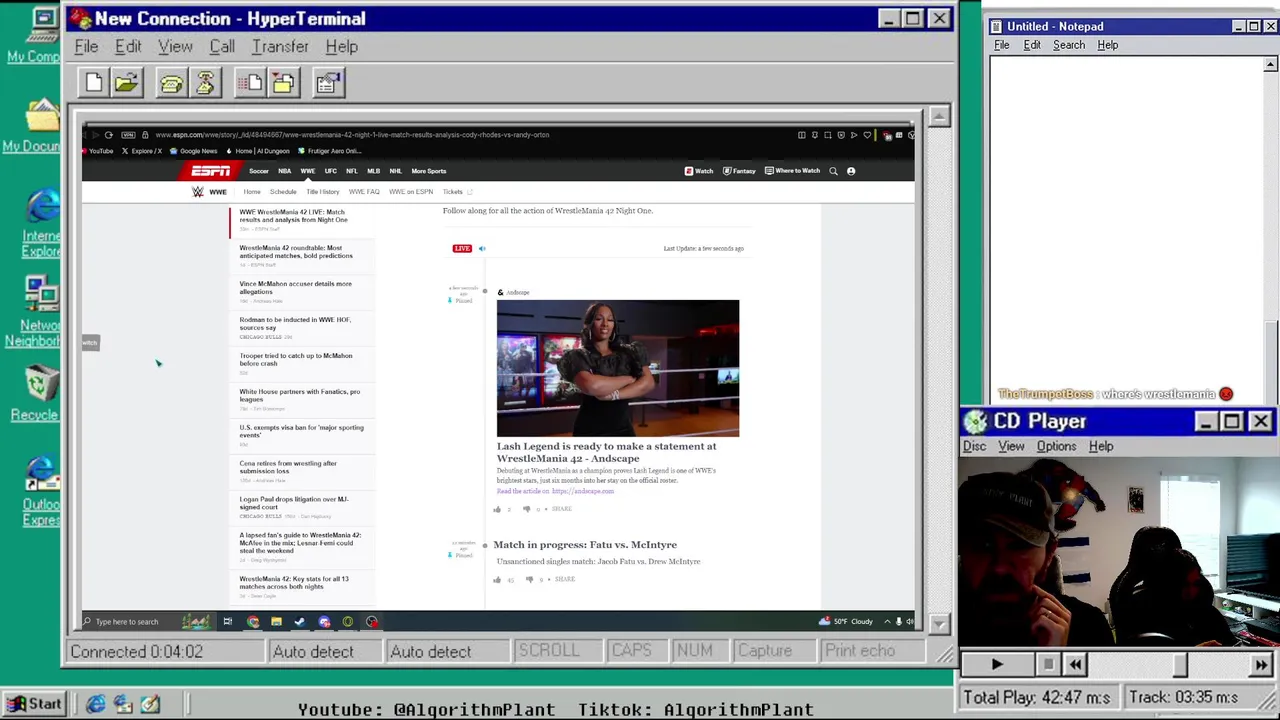Click the Properties icon in HyperTerminal toolbar
Screen dimensions: 1280x720
327,83
